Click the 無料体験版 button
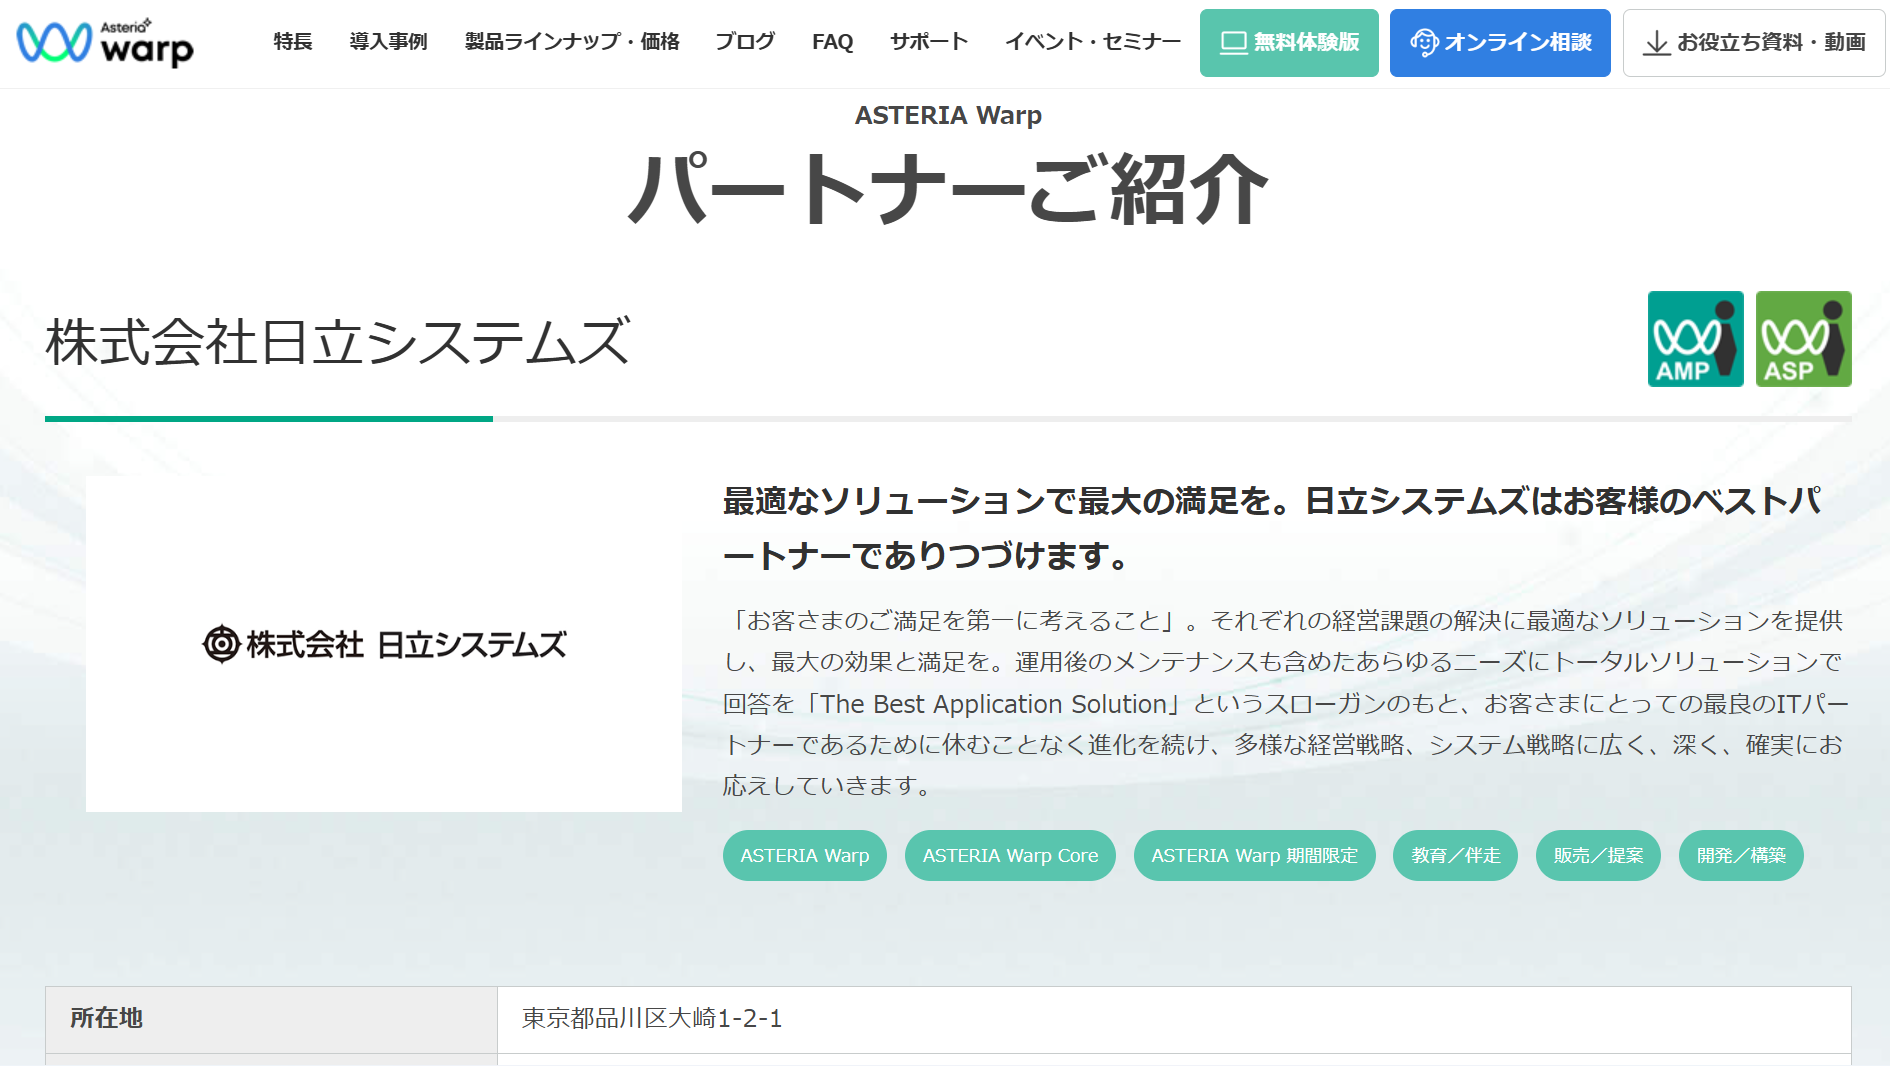The width and height of the screenshot is (1890, 1066). [x=1288, y=42]
